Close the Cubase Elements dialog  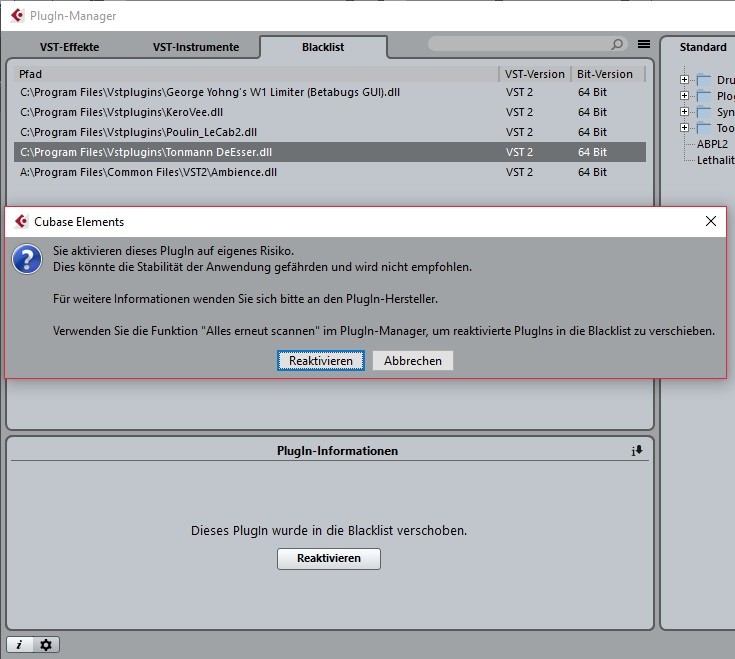pyautogui.click(x=711, y=221)
